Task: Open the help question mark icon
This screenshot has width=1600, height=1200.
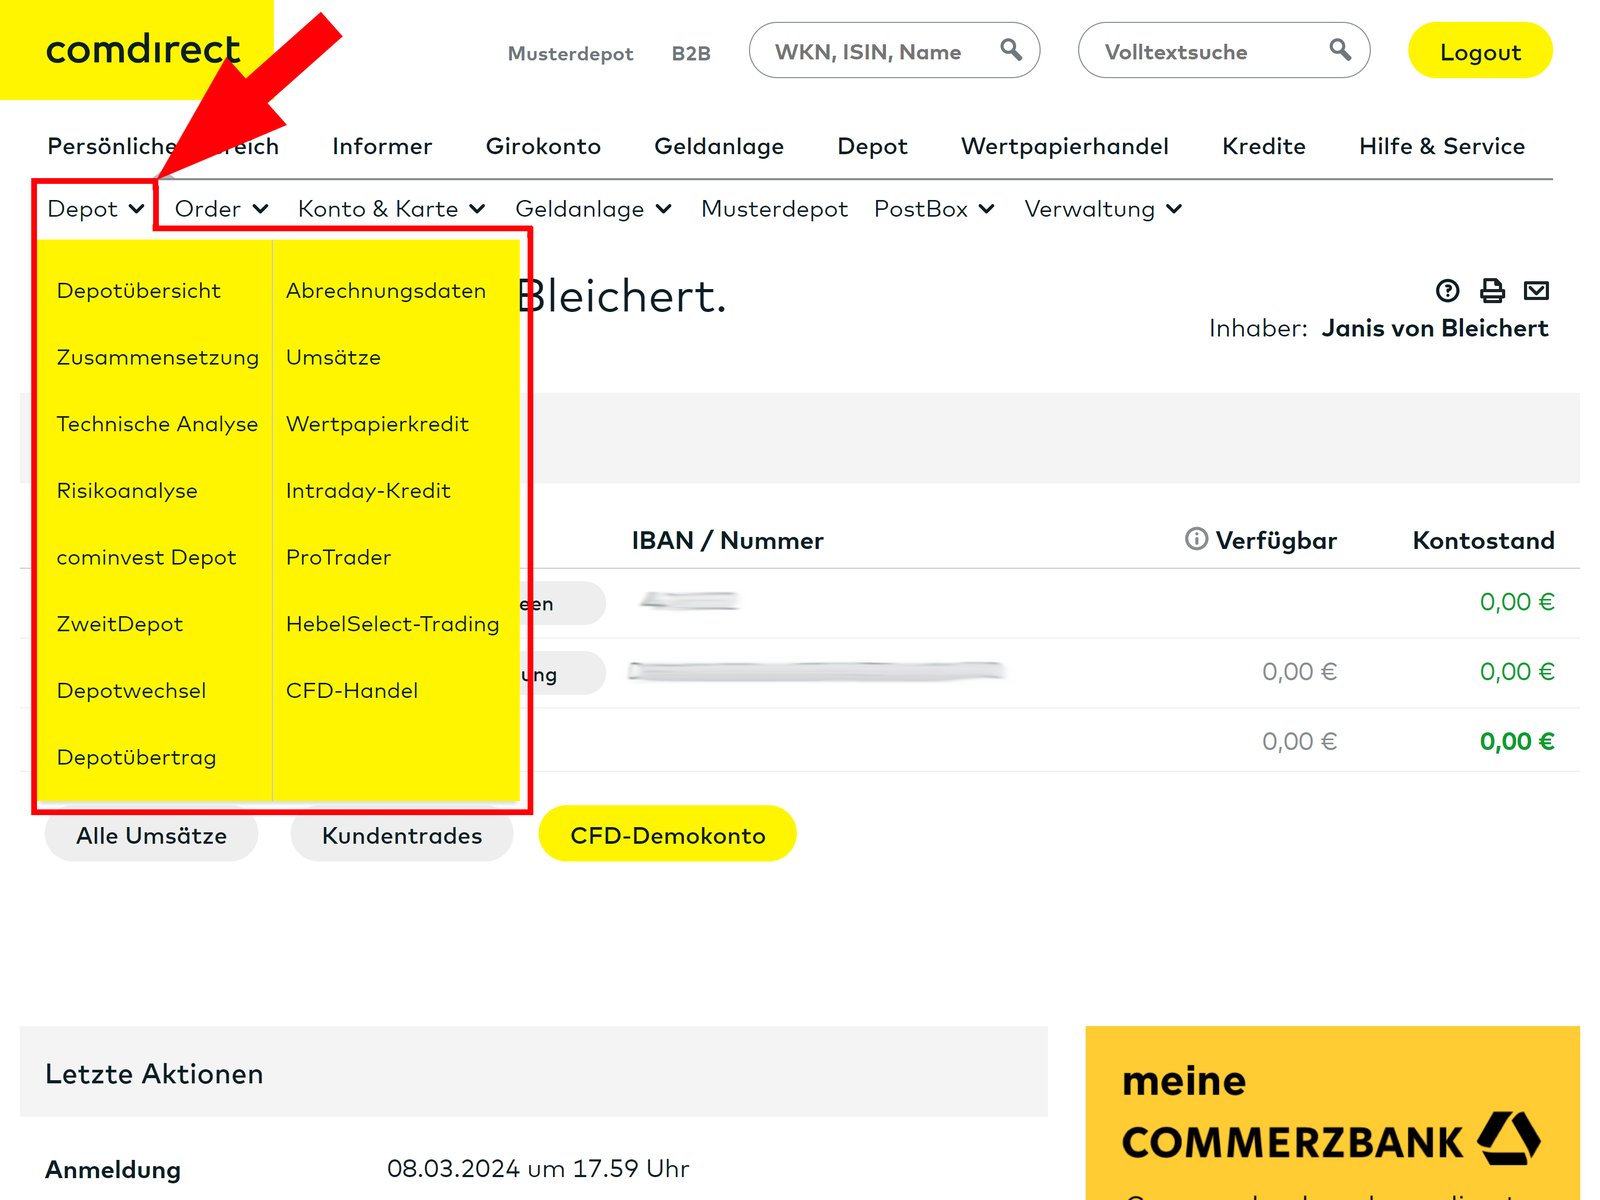Action: click(x=1446, y=291)
